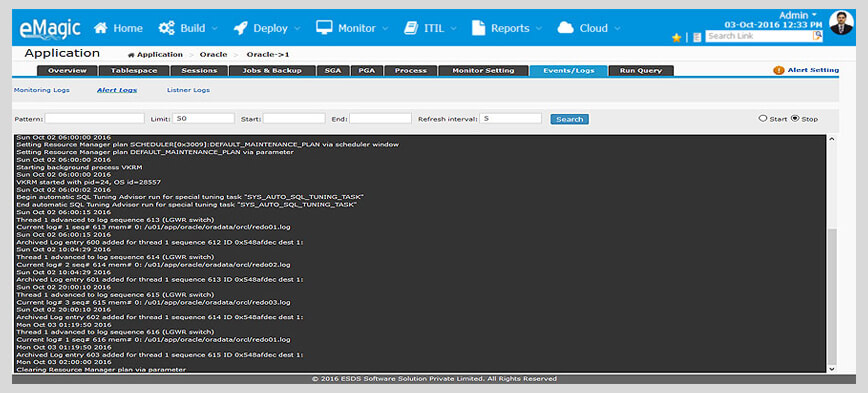Click the Refresh interval field
This screenshot has width=868, height=393.
pos(510,118)
